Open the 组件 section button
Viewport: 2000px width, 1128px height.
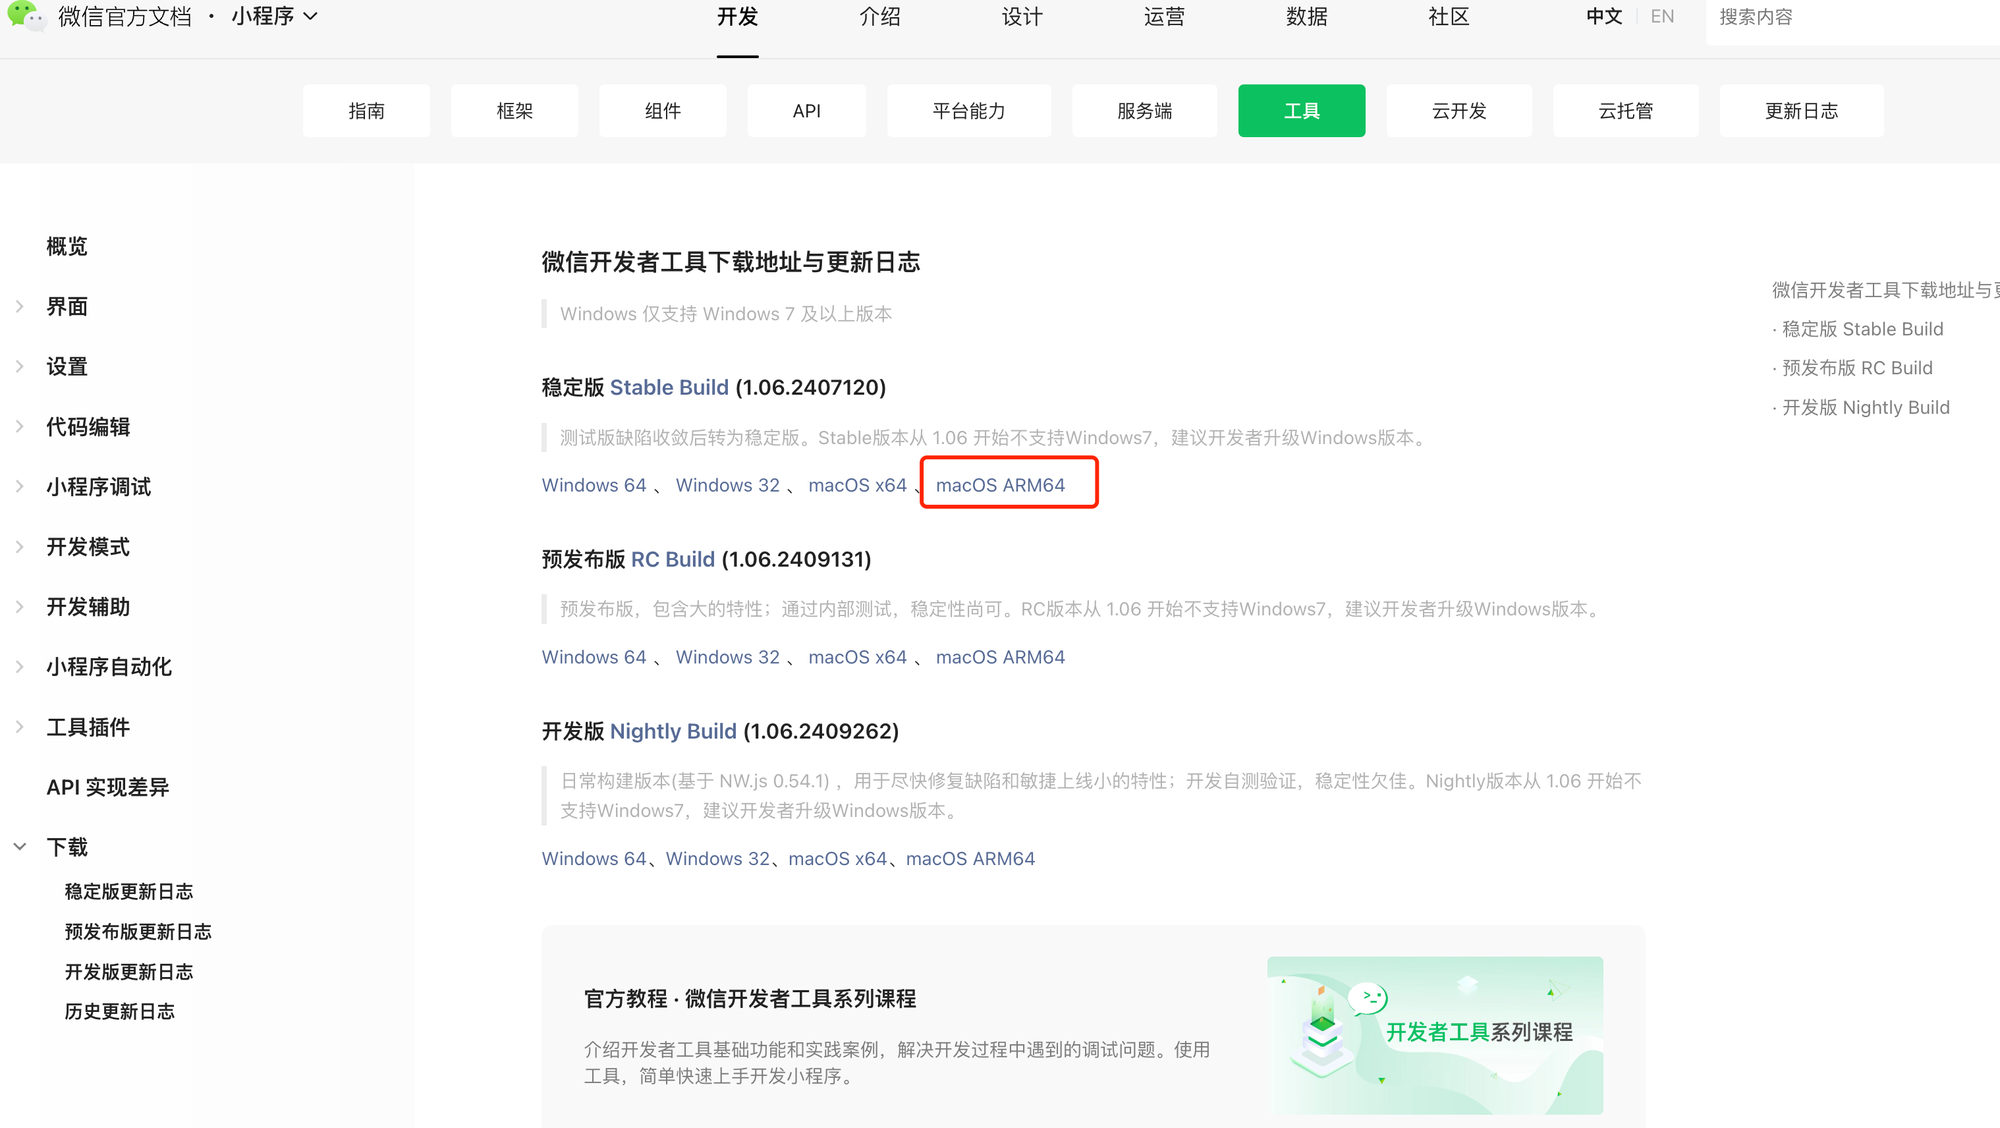click(x=662, y=111)
